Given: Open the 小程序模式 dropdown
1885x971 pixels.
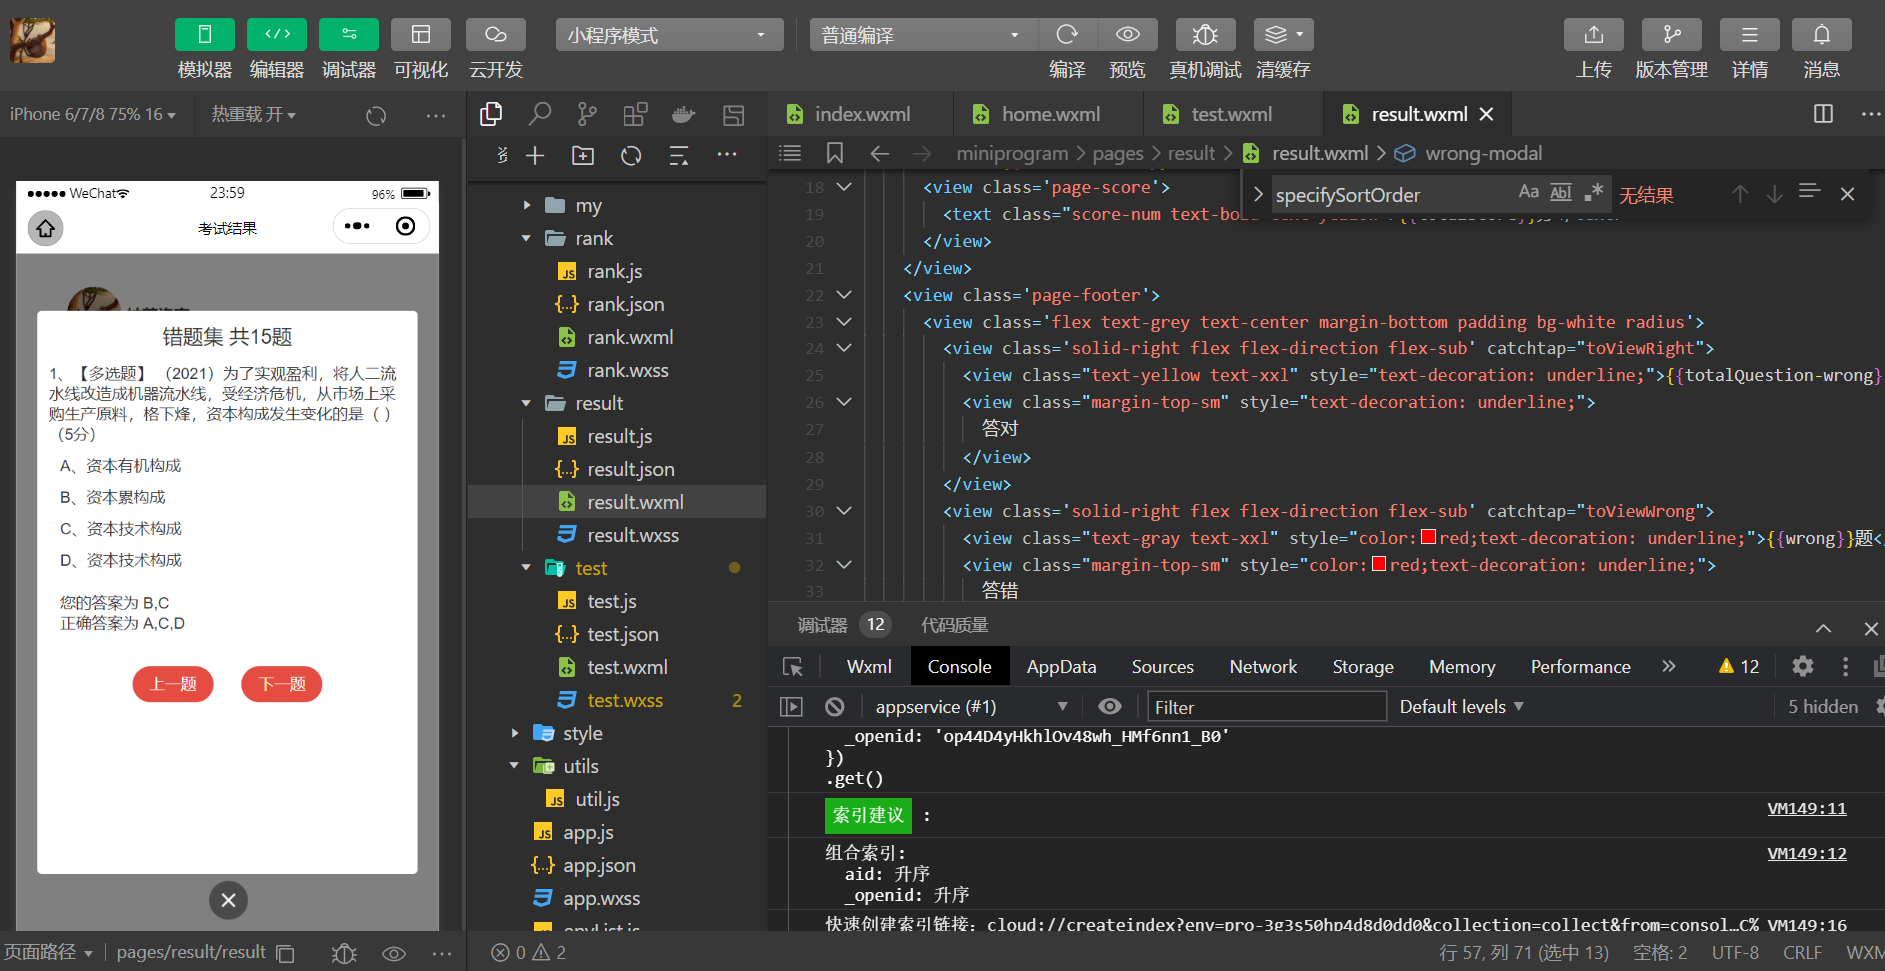Looking at the screenshot, I should pyautogui.click(x=668, y=35).
